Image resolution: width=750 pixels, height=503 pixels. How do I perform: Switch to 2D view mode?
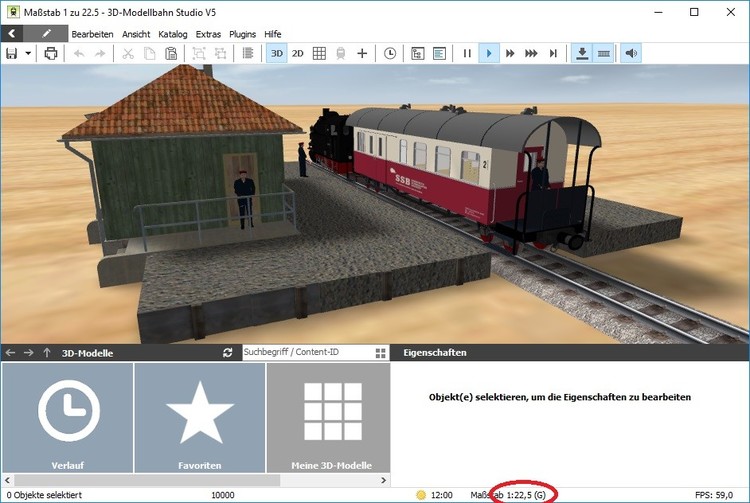click(298, 53)
